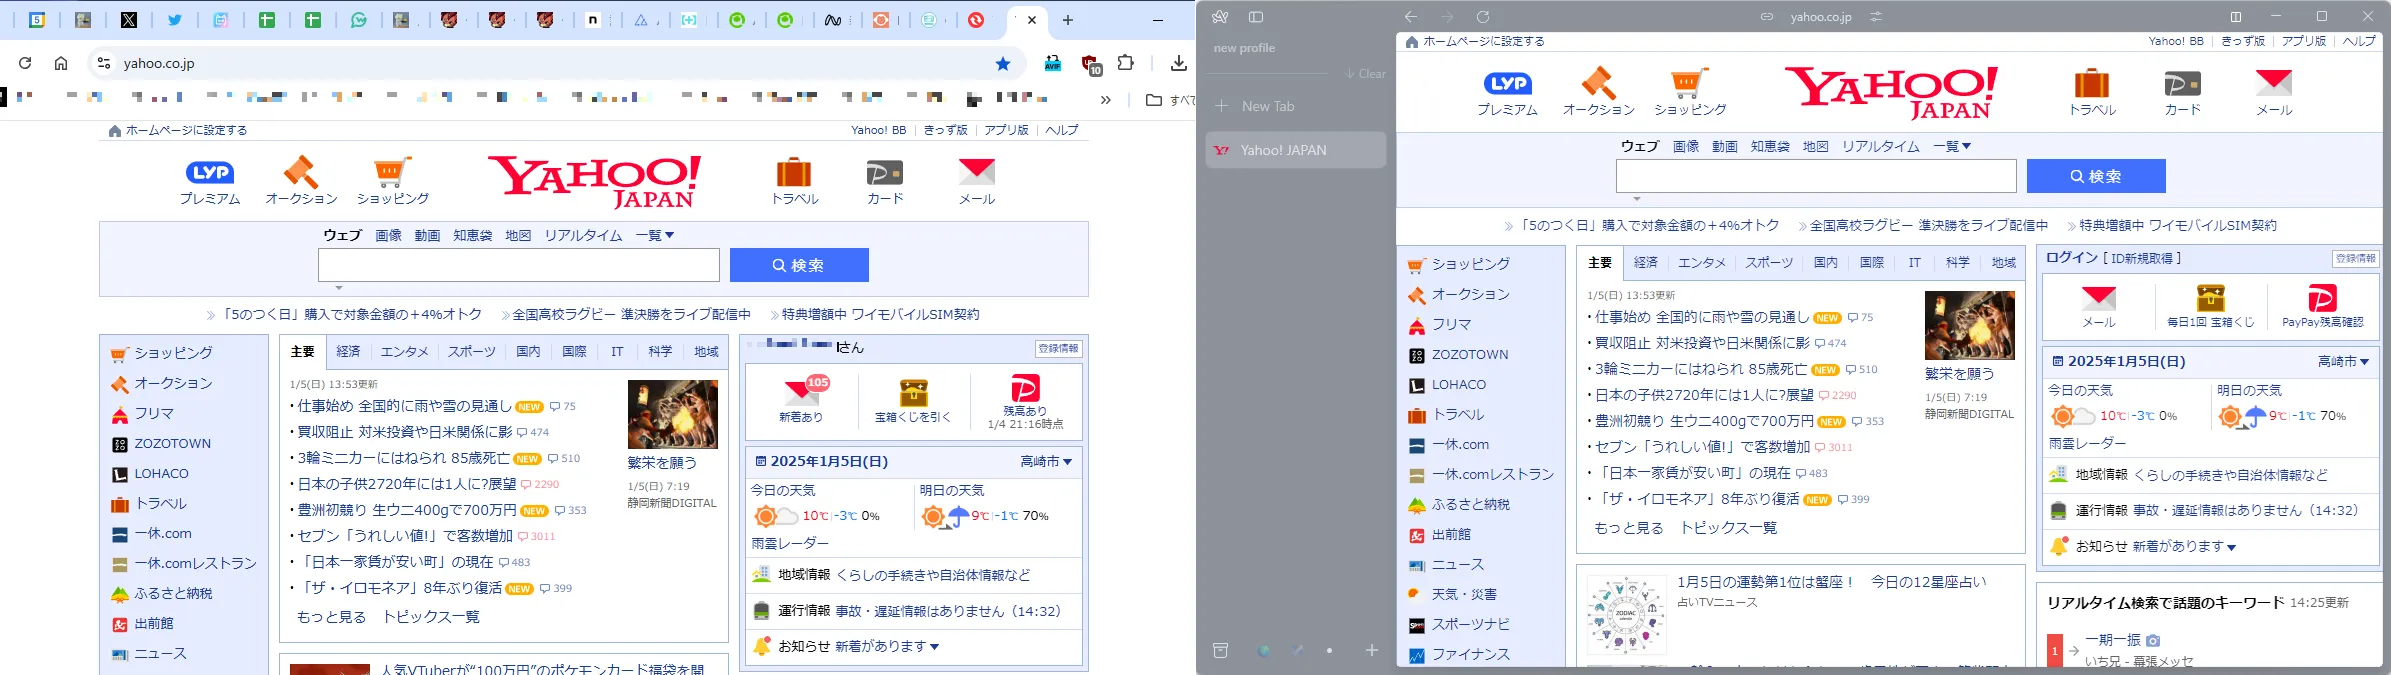2391x675 pixels.
Task: Reload page in the right browser window
Action: coord(1483,17)
